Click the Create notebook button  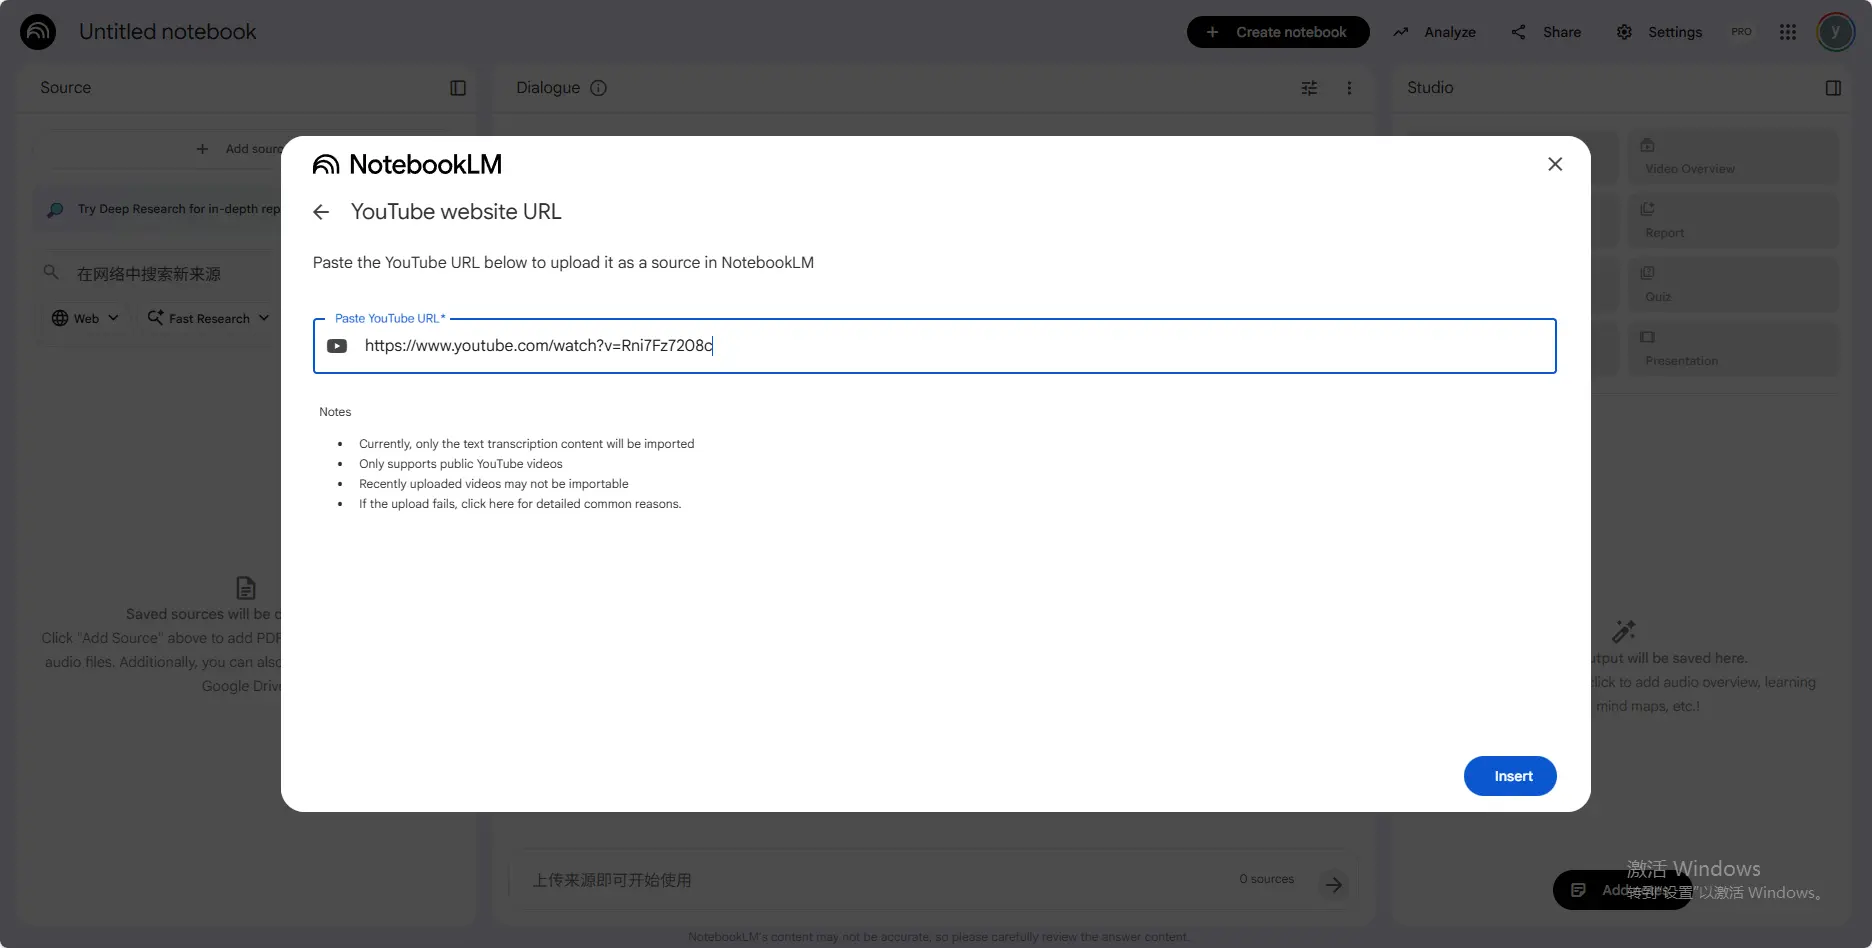point(1278,32)
